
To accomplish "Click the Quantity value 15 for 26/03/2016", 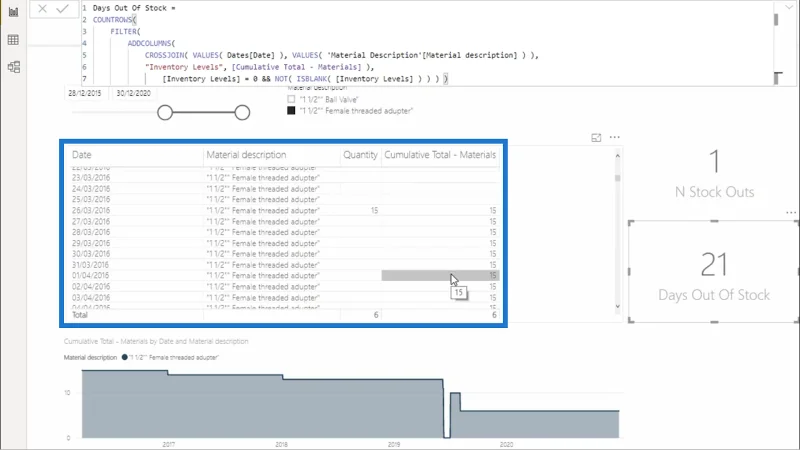I will (374, 210).
